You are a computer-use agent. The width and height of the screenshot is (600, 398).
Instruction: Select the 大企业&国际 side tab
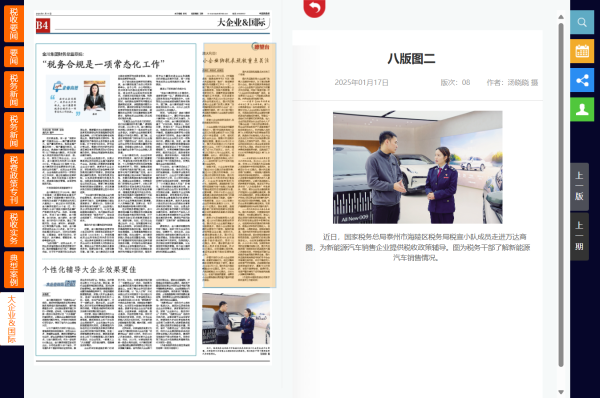pyautogui.click(x=12, y=319)
